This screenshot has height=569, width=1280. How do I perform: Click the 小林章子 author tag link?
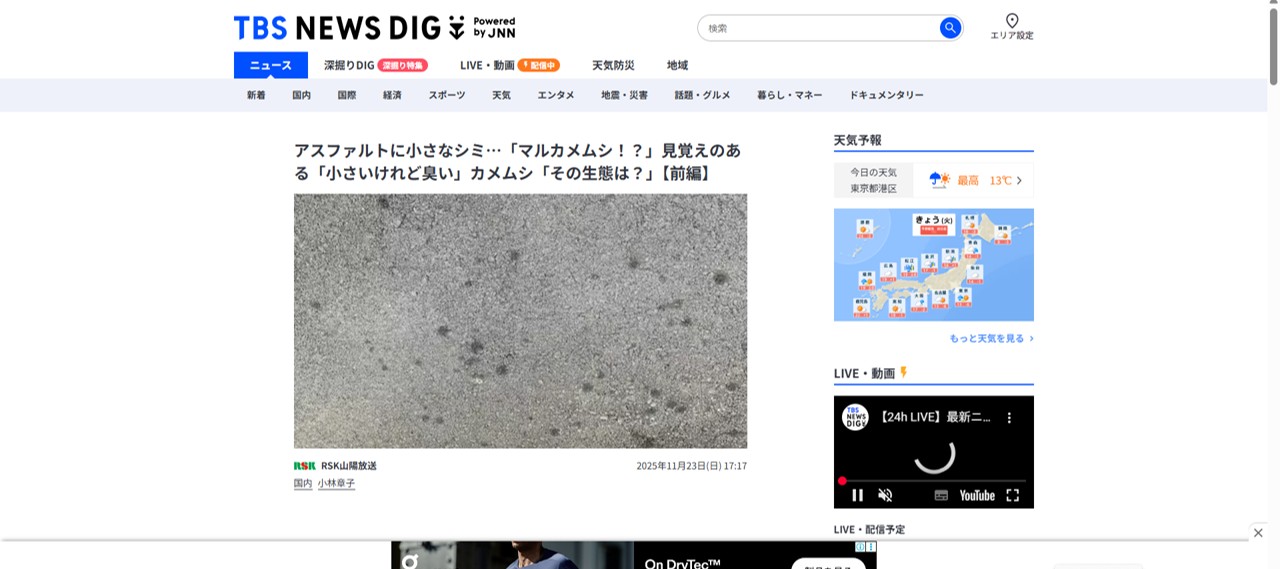336,484
